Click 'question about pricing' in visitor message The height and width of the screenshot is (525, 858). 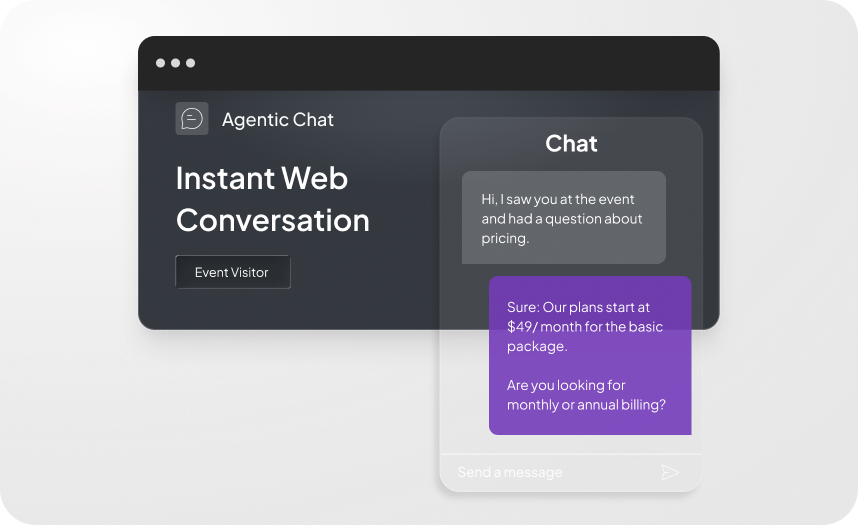[560, 229]
